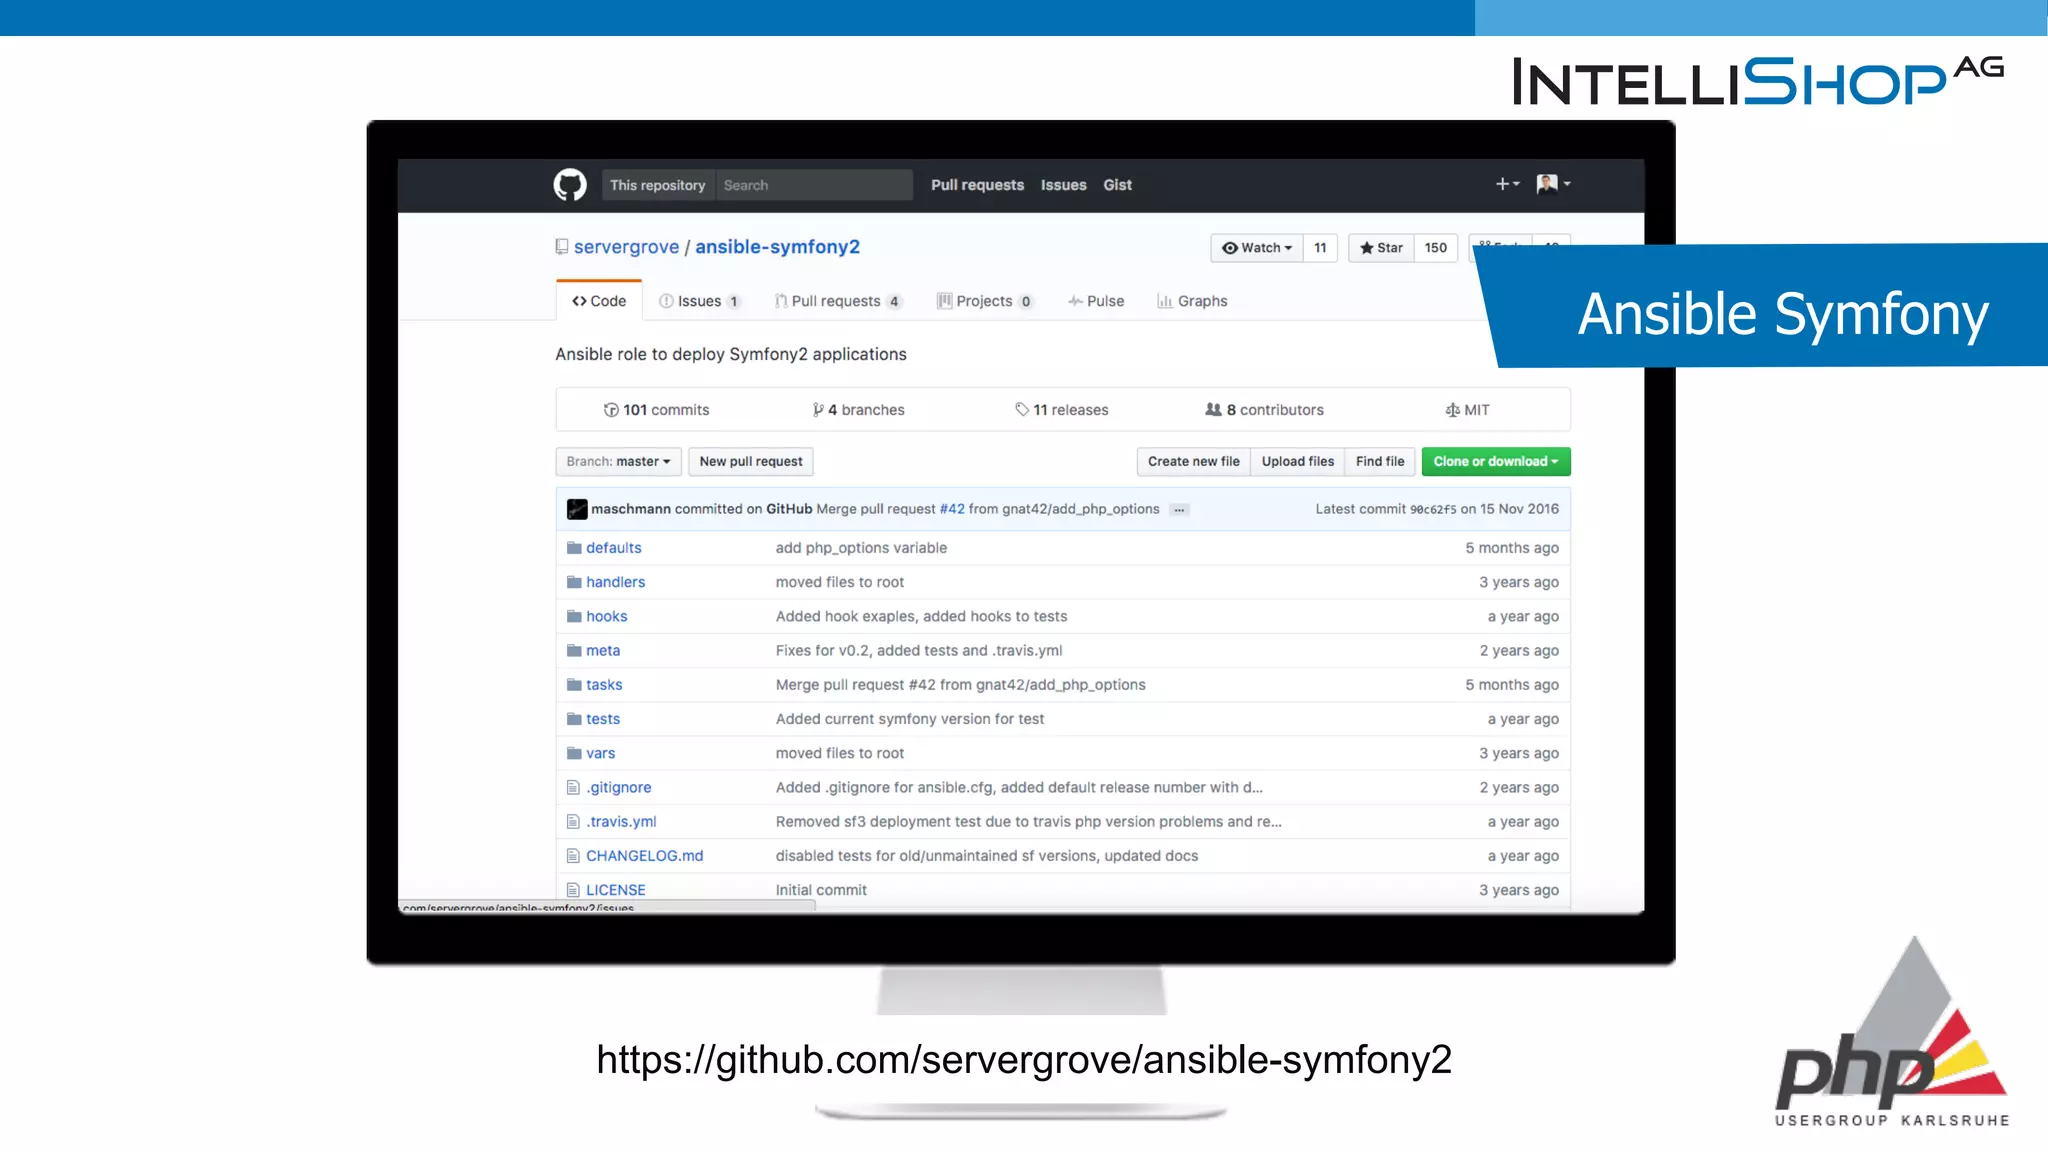2048x1152 pixels.
Task: View the 11 releases
Action: [1061, 410]
